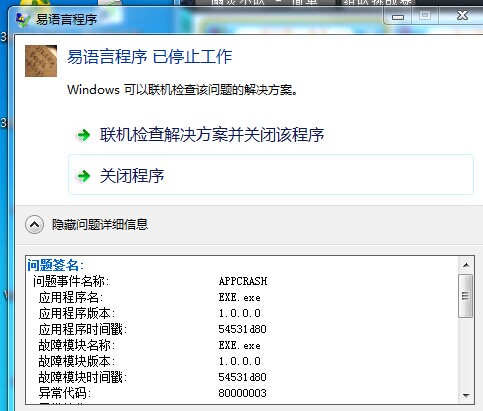
Task: Click EXE.exe beside 故障模块名称
Action: click(x=239, y=345)
